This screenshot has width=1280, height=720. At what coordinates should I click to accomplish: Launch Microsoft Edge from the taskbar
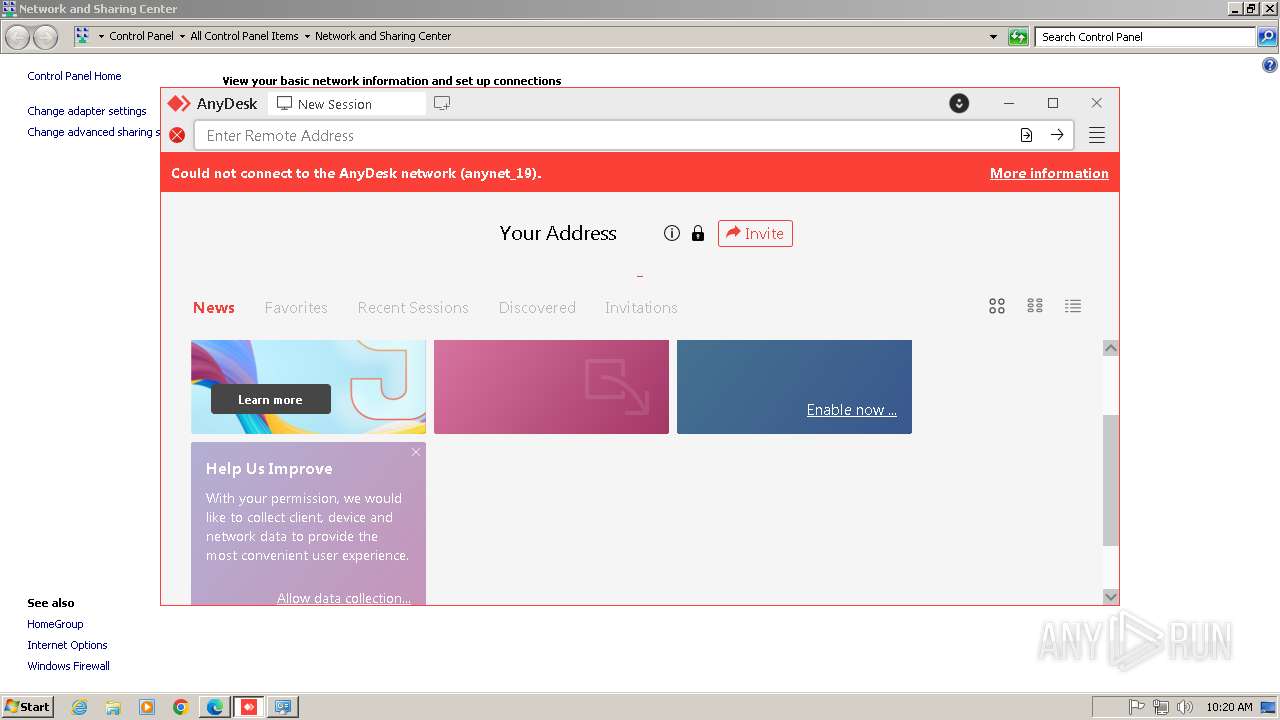pyautogui.click(x=215, y=707)
